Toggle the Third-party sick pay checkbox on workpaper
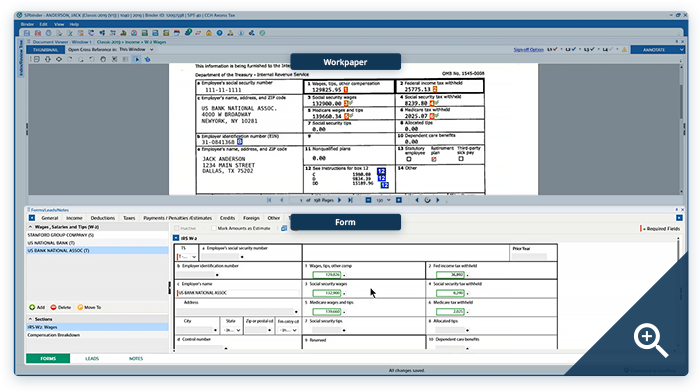700x392 pixels. tap(461, 158)
